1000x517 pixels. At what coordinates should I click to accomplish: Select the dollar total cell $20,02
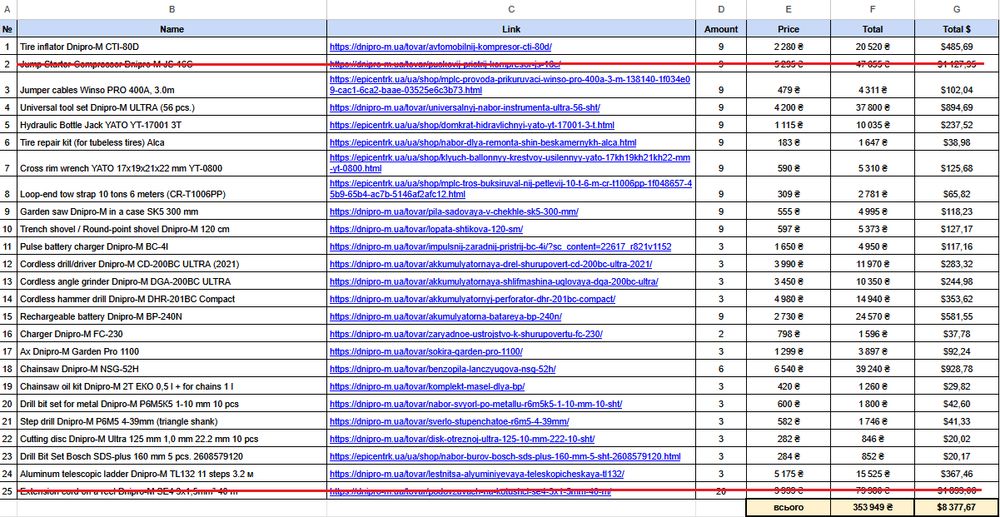(x=957, y=439)
